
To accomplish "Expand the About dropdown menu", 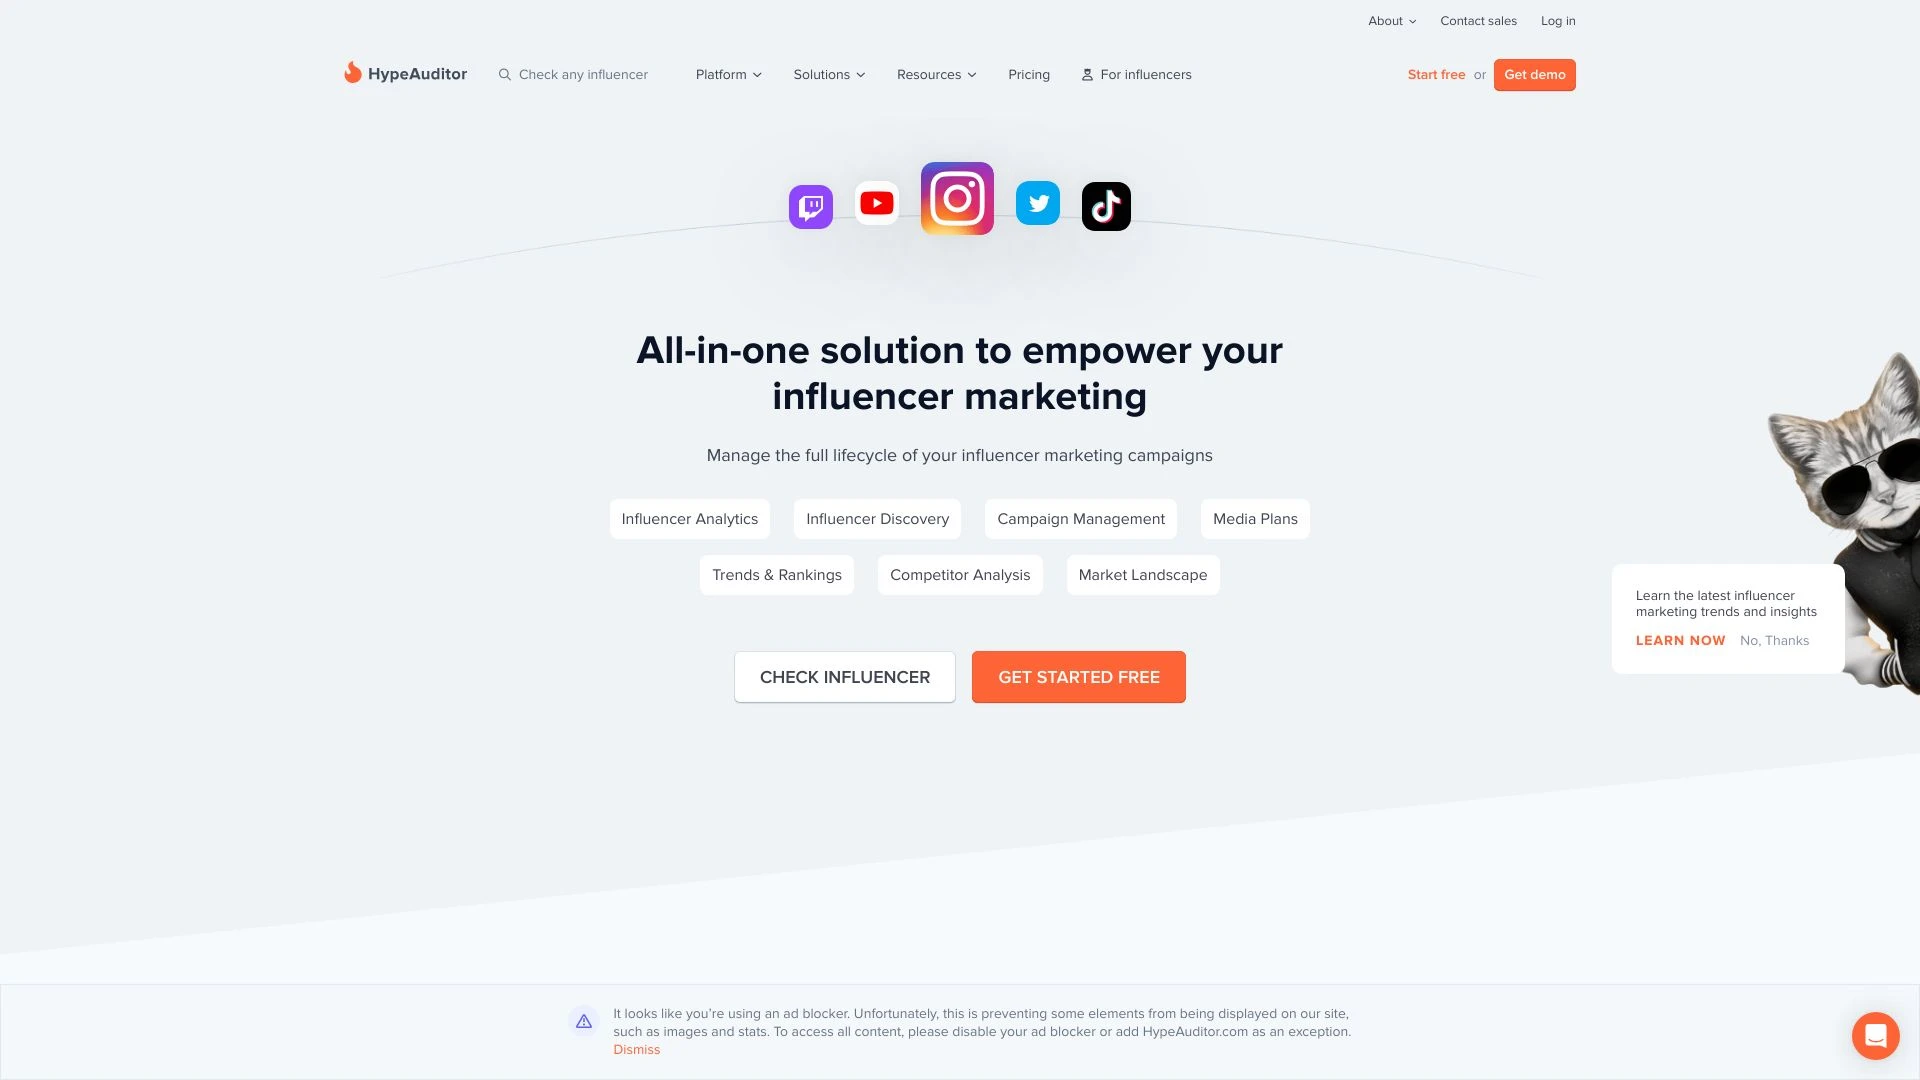I will (x=1391, y=20).
